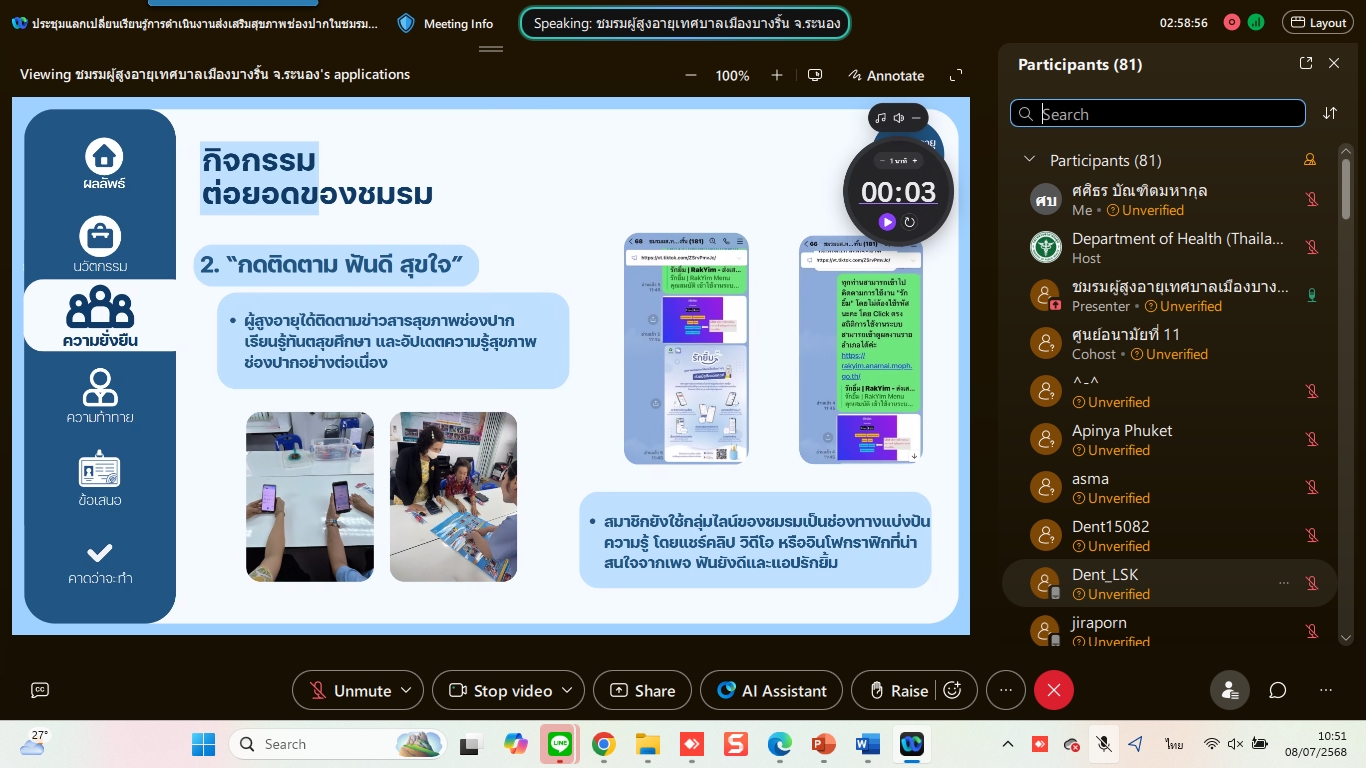Click the reactions smiley icon
Viewport: 1366px width, 768px height.
952,690
